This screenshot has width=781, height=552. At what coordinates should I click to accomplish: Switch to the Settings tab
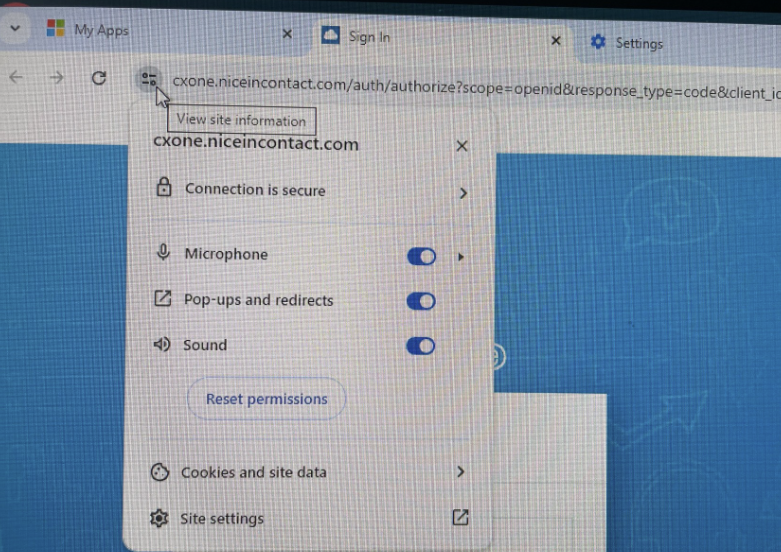pyautogui.click(x=677, y=44)
